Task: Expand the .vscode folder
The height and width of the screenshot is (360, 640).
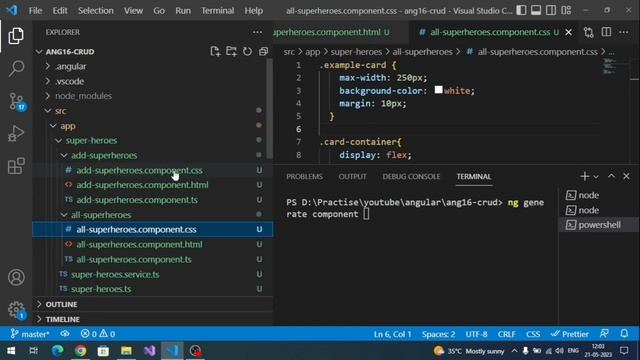Action: coord(48,81)
